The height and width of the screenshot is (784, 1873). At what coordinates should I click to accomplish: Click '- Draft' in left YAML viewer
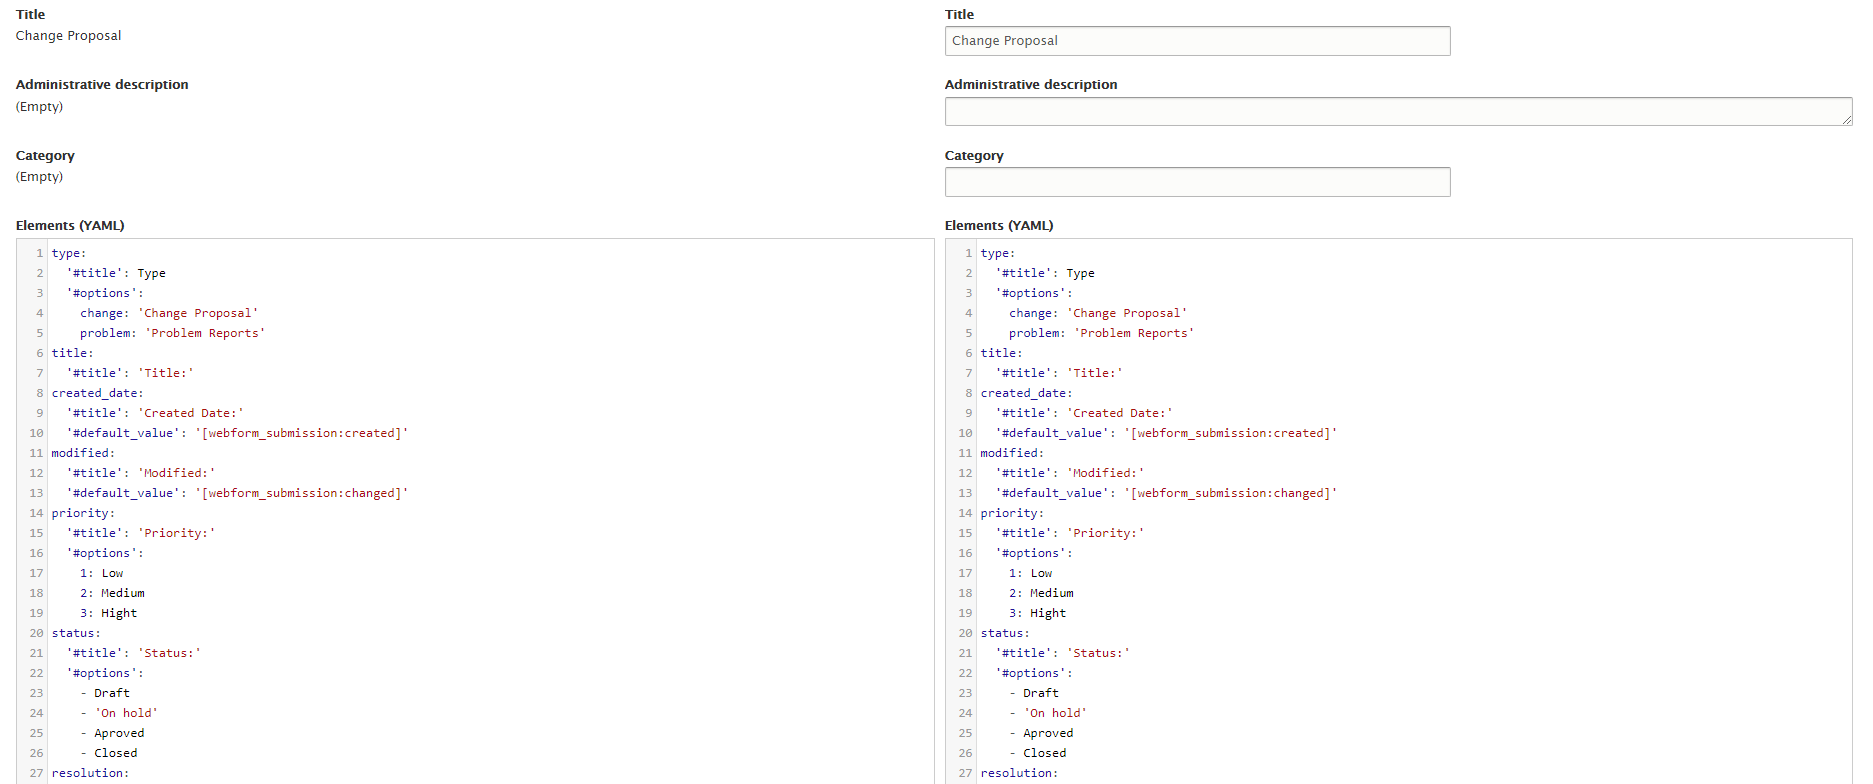105,693
